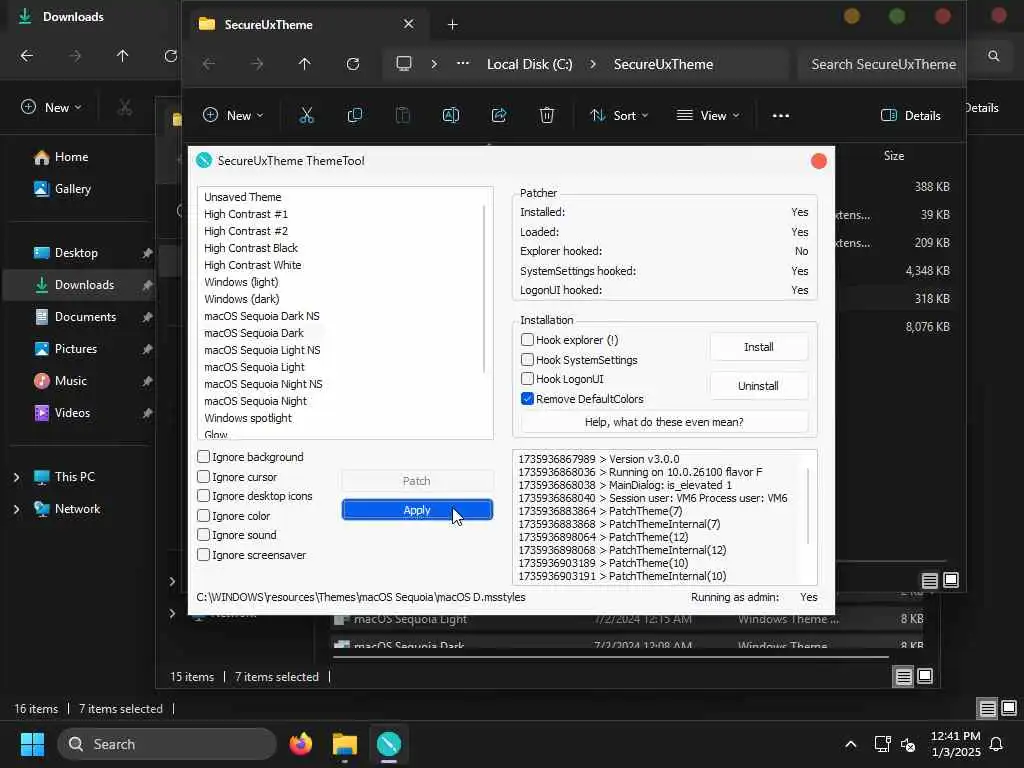Click the Cut icon in SecureUxTheme toolbar
The width and height of the screenshot is (1024, 768).
pos(306,116)
